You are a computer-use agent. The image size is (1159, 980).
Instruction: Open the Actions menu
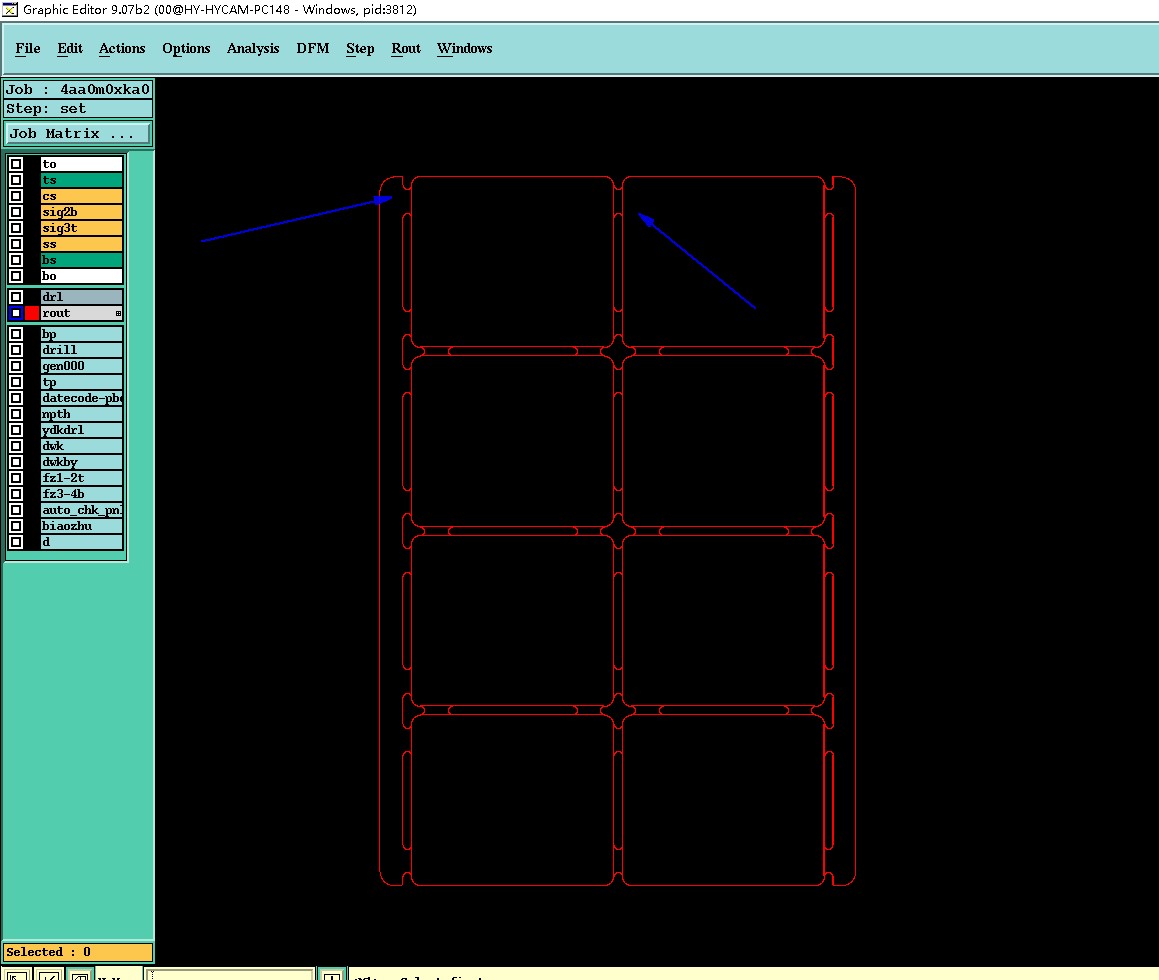122,49
